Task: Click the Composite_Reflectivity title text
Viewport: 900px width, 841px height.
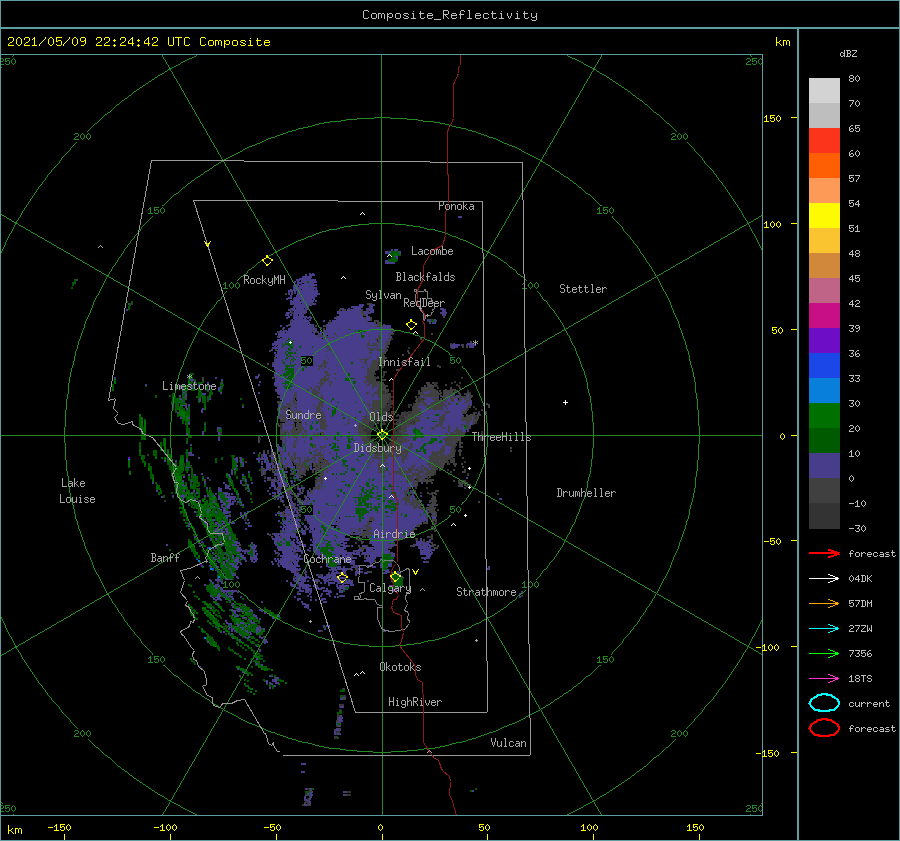Action: 449,15
